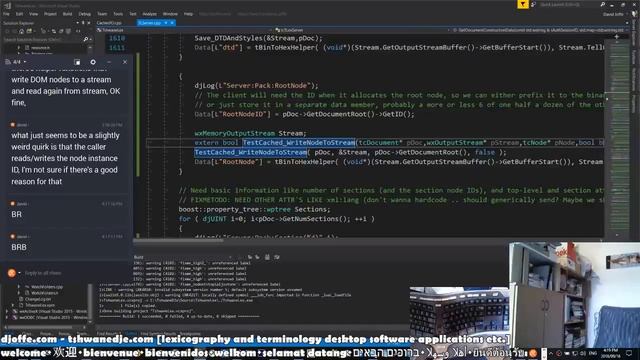Click the chat pop-out window icon
This screenshot has width=640, height=360.
[77, 62]
